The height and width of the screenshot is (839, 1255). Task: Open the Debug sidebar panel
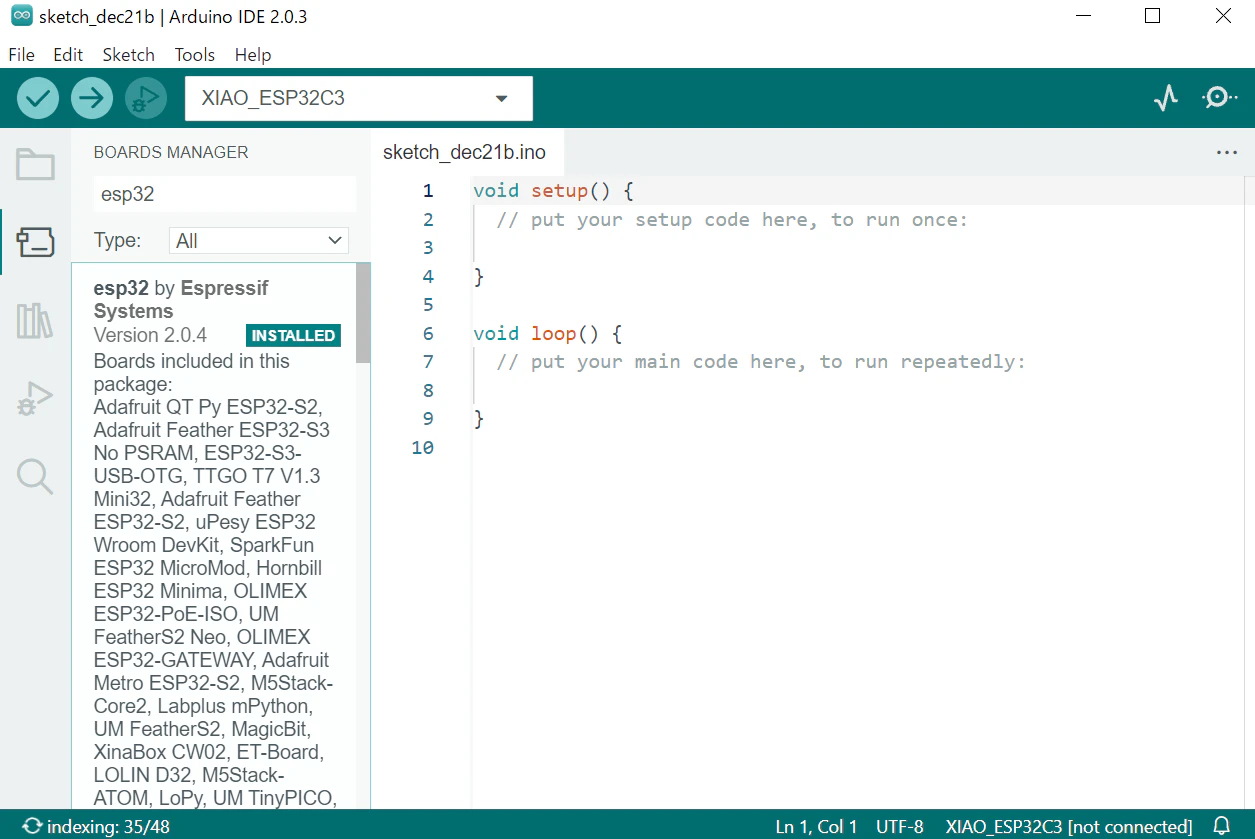(35, 398)
